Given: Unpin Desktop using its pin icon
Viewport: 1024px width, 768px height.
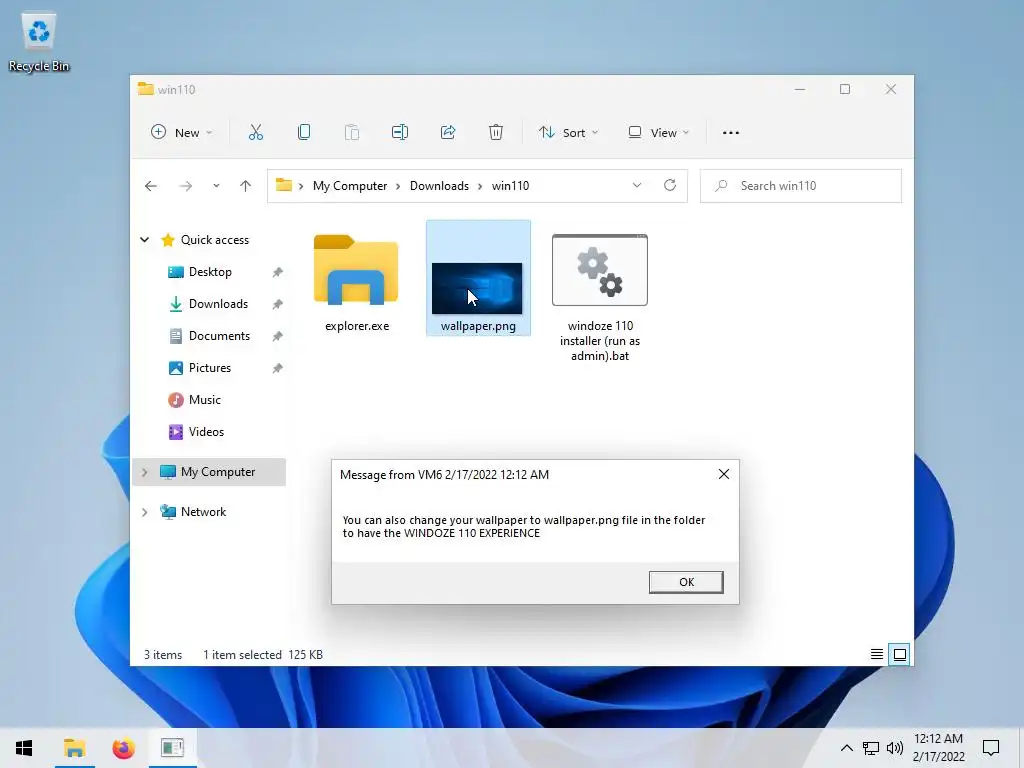Looking at the screenshot, I should click(278, 272).
